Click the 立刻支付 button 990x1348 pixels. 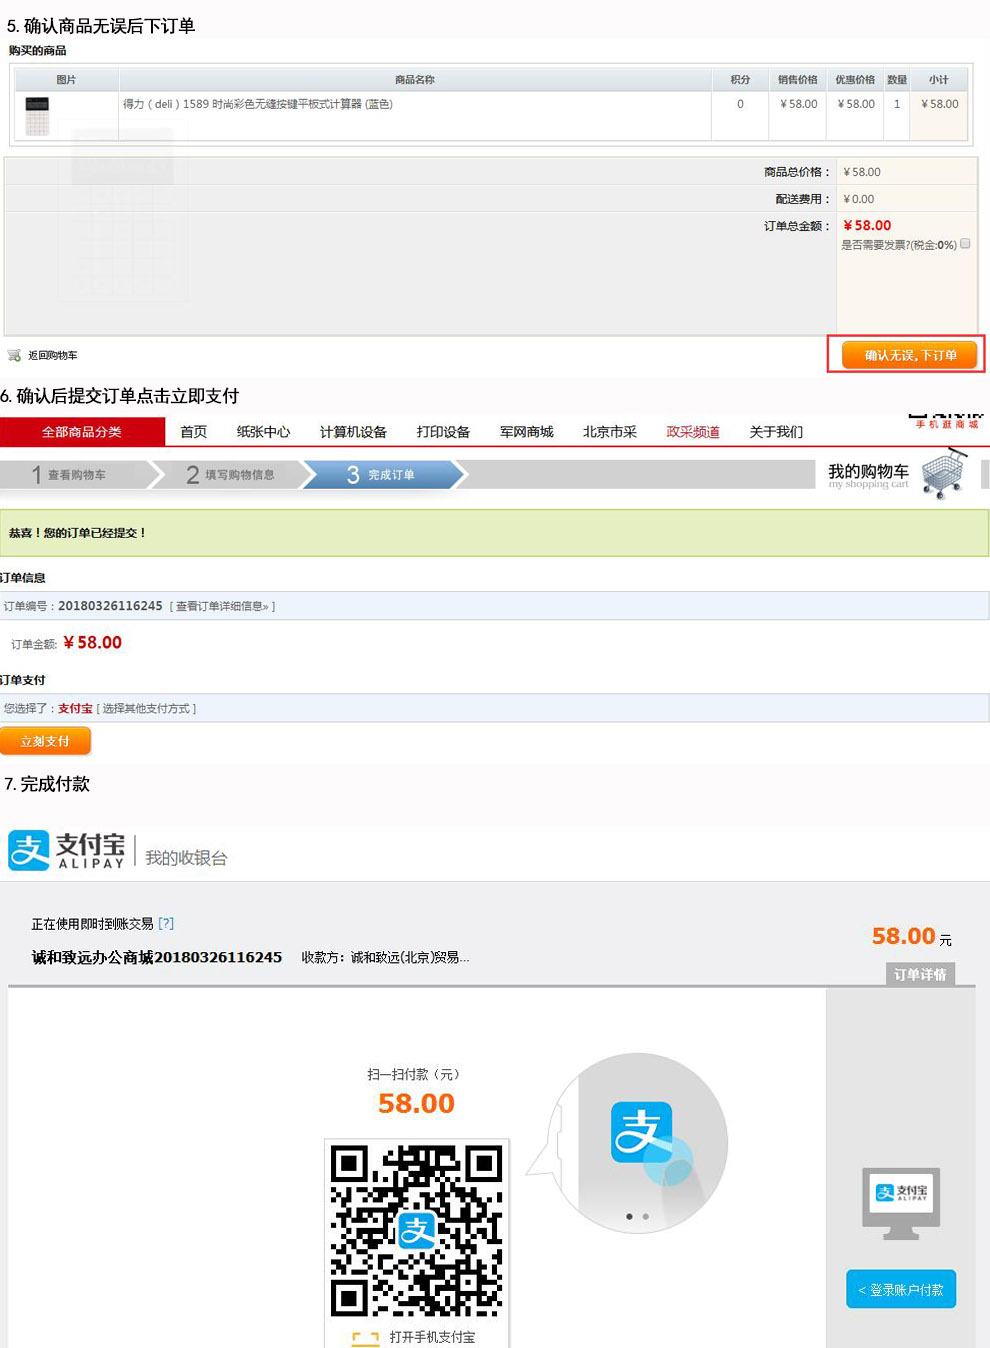click(45, 741)
